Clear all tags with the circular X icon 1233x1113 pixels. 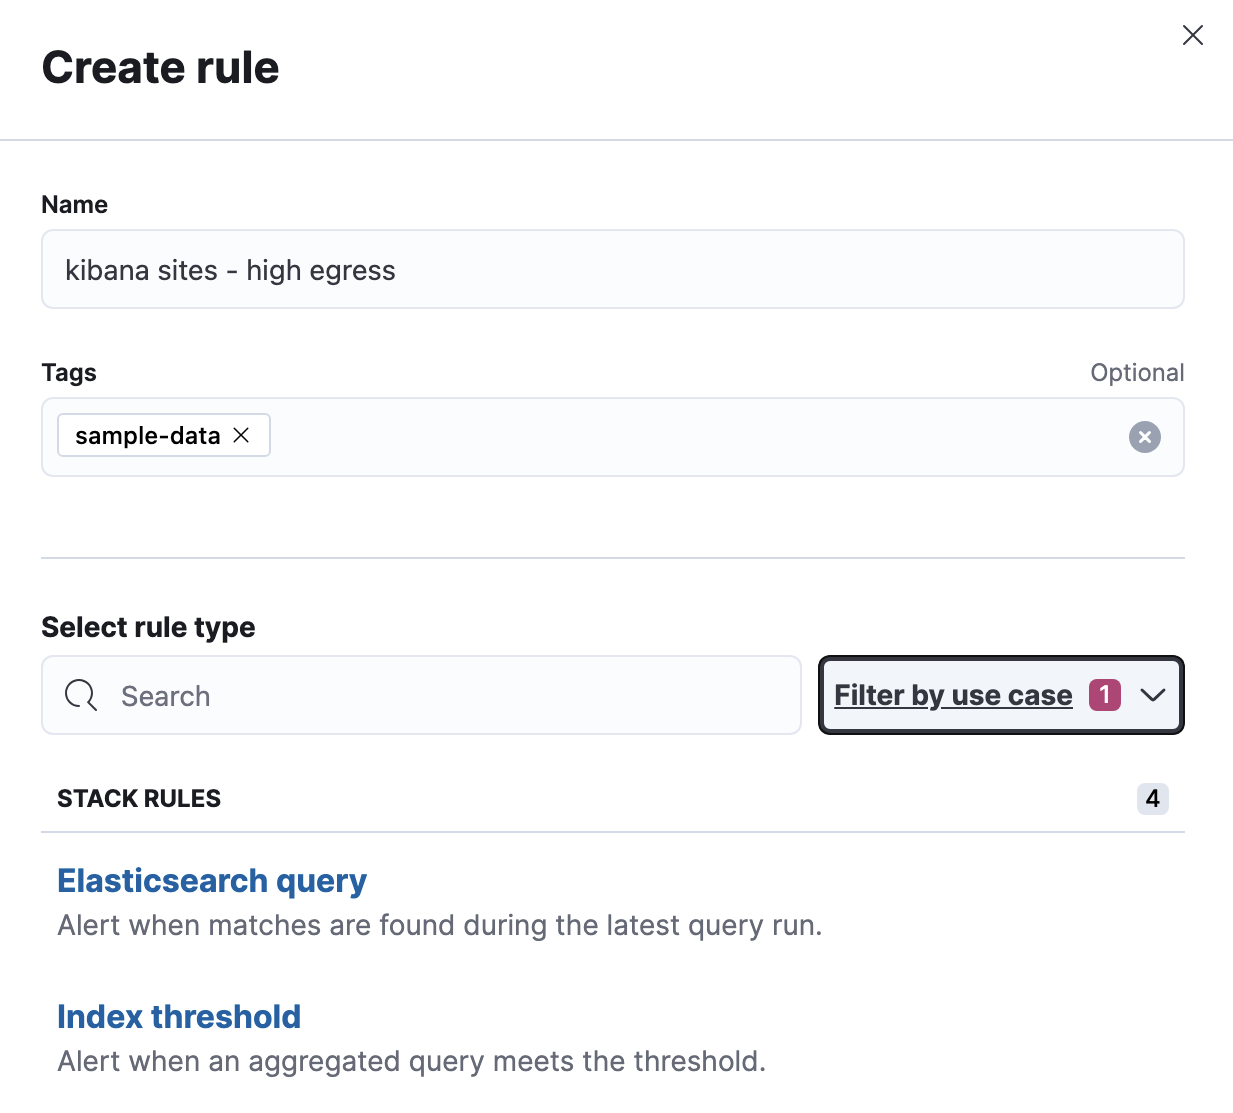tap(1144, 437)
